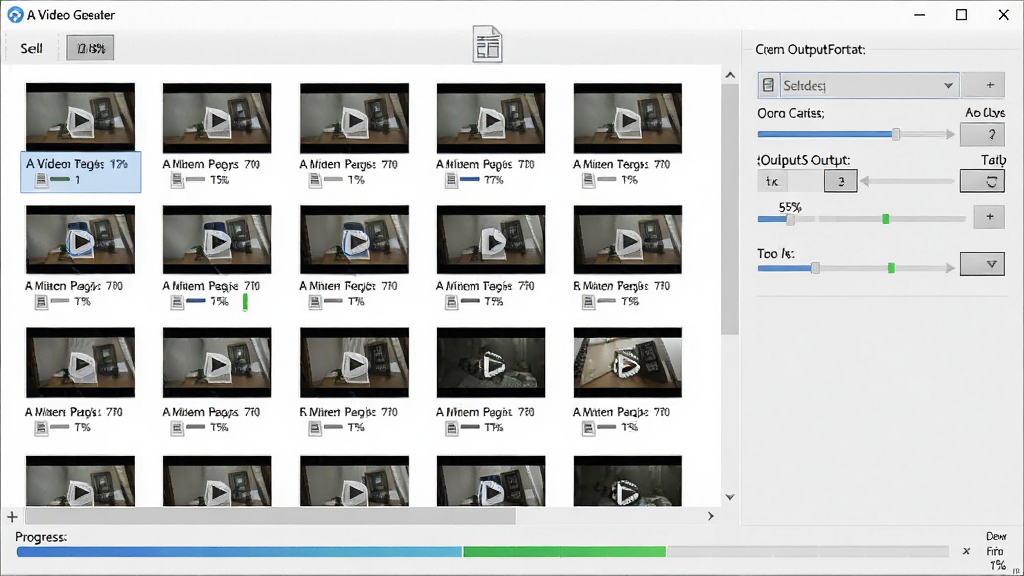
Task: Select the 3 output button
Action: tap(840, 181)
